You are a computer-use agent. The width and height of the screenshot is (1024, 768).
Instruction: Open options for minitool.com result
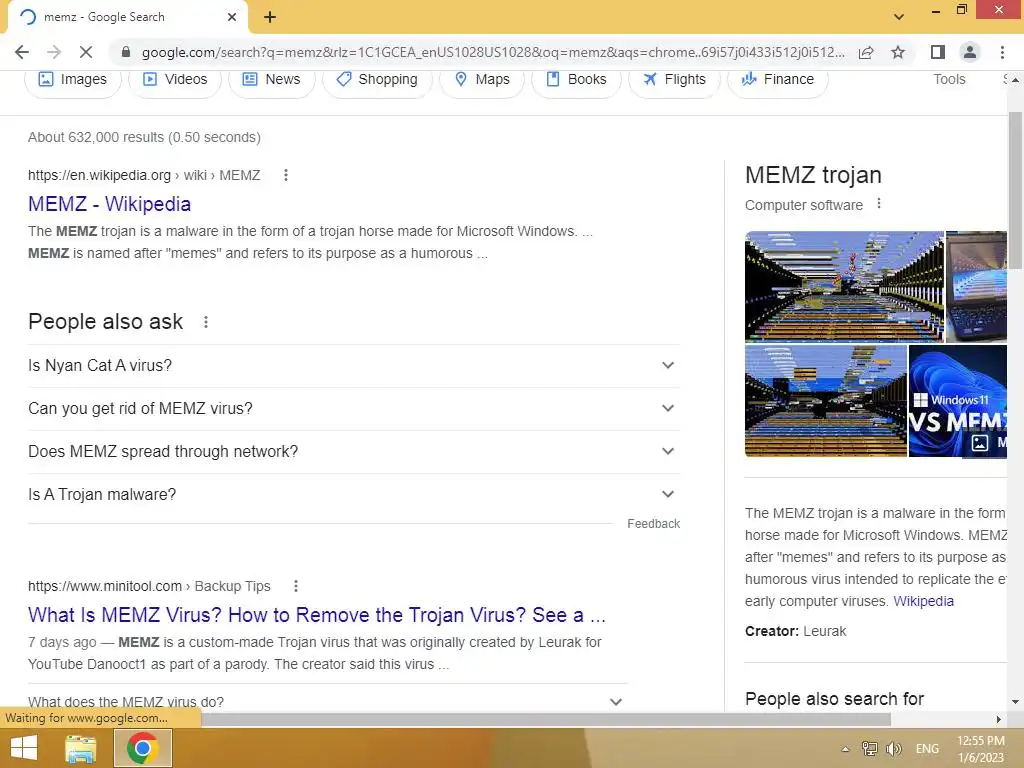(x=296, y=586)
